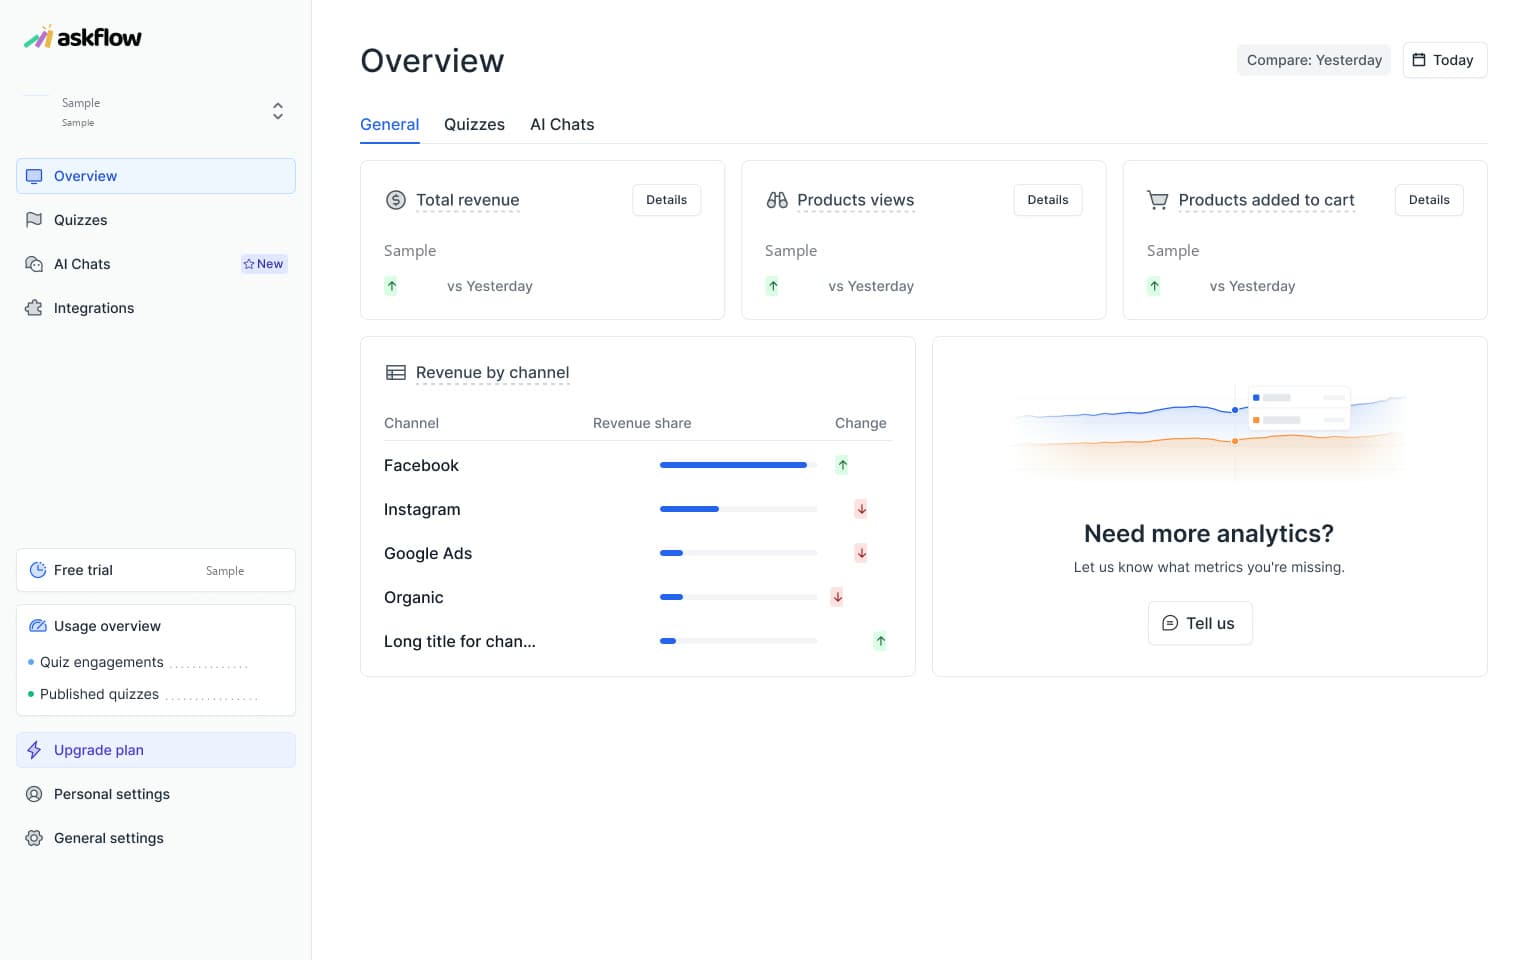Click the green up arrow for Facebook

[842, 465]
